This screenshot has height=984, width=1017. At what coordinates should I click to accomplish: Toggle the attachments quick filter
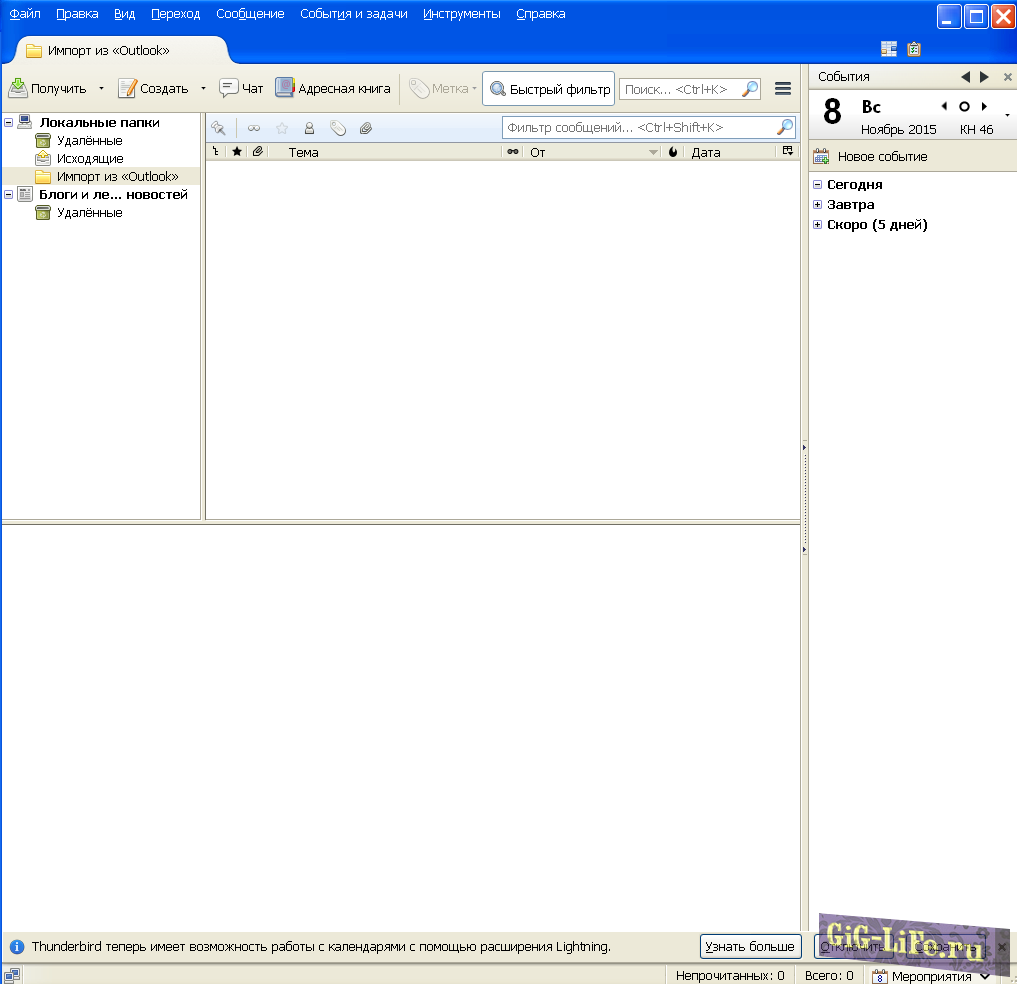[366, 128]
